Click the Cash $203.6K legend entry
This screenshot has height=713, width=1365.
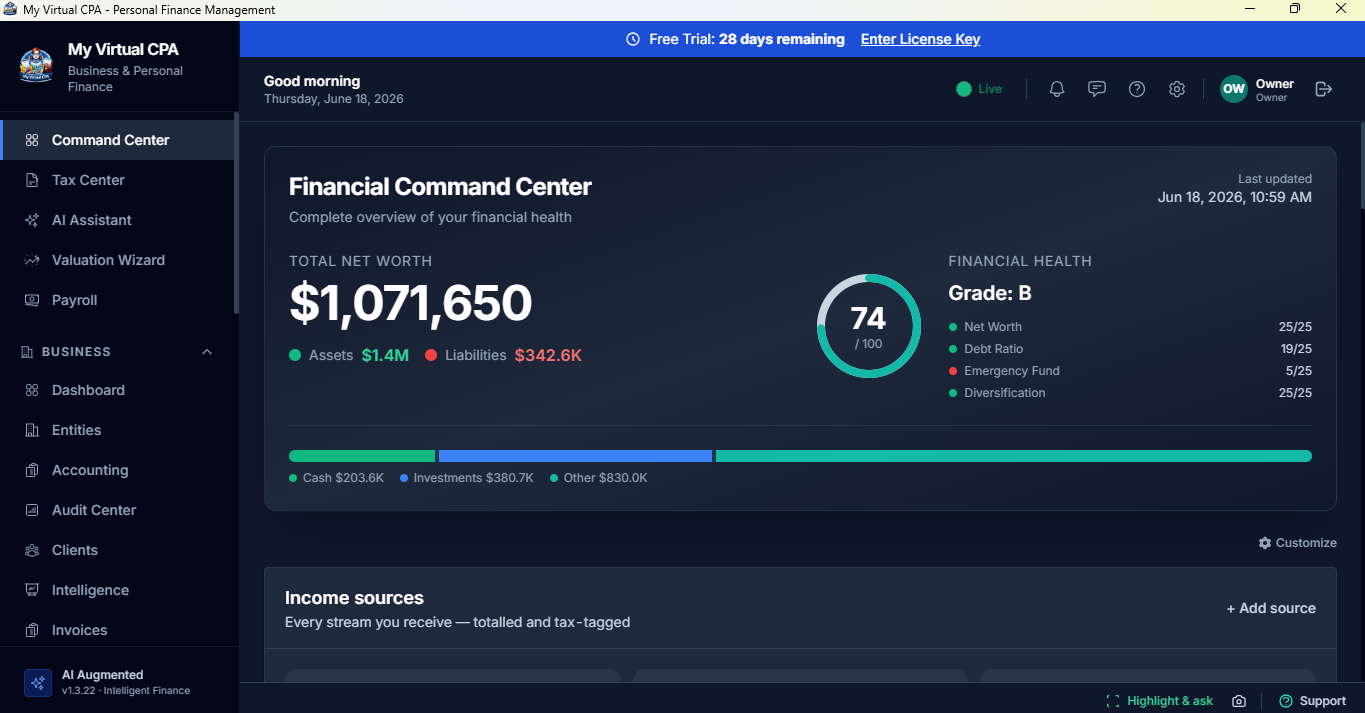pos(336,478)
